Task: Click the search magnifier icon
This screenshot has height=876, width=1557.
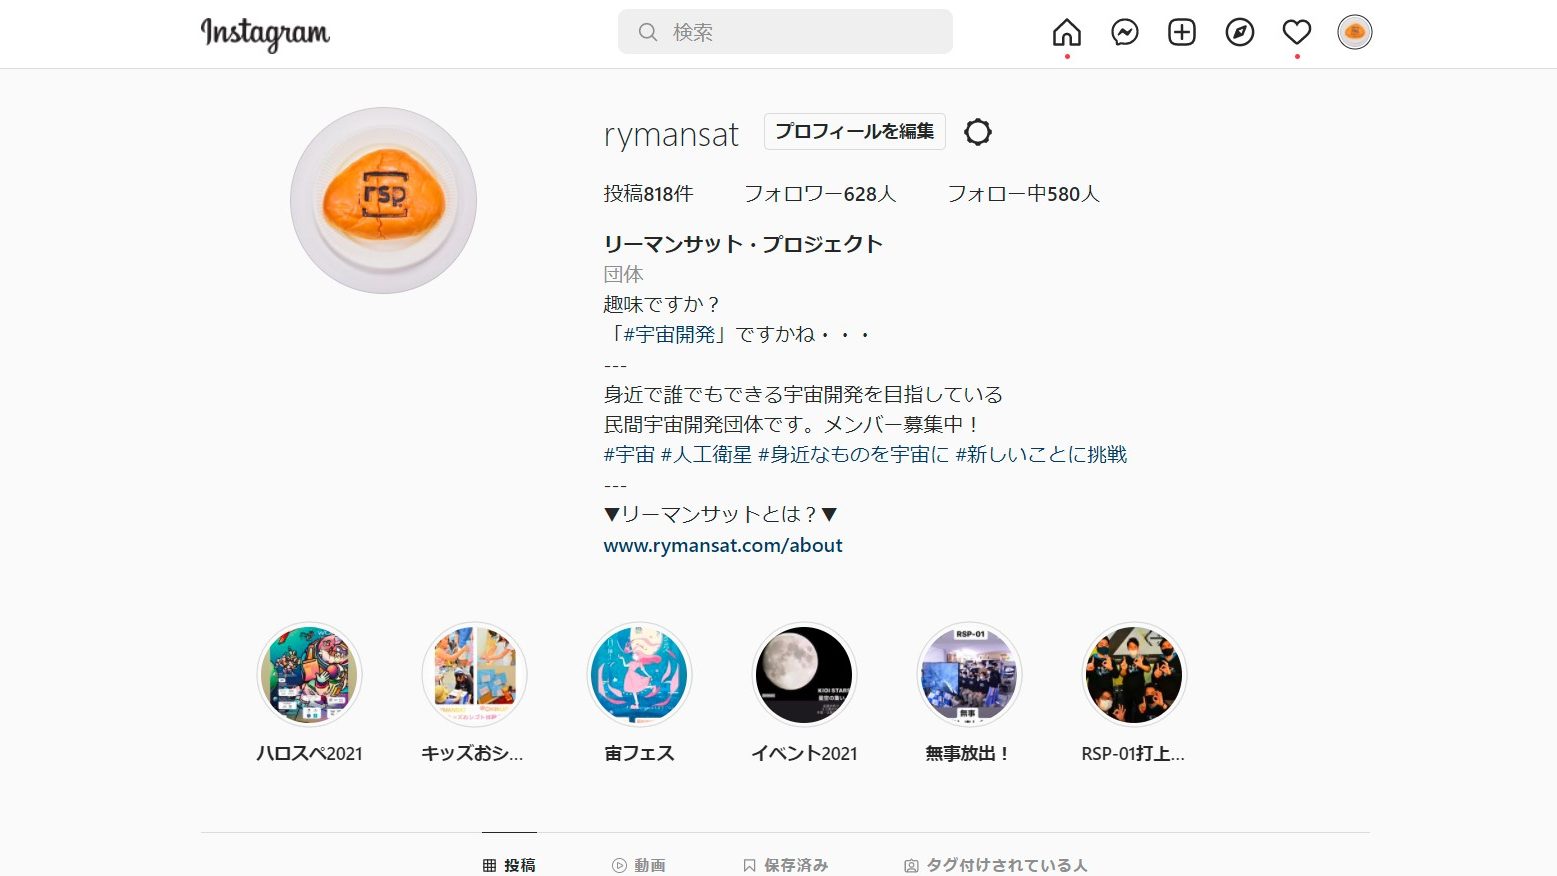Action: pos(648,32)
